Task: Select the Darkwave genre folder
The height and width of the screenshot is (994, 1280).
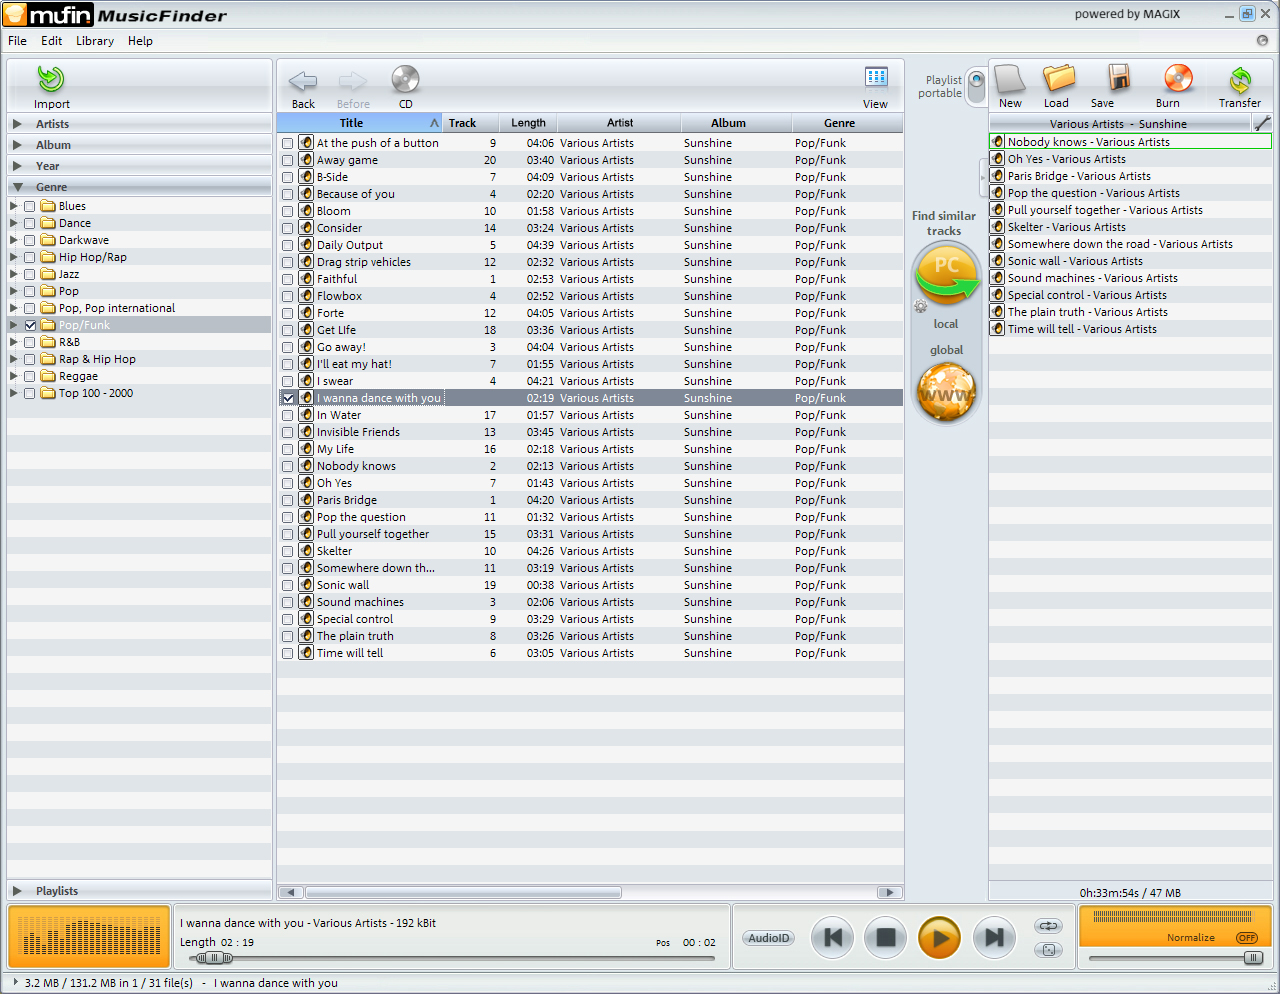Action: [84, 240]
